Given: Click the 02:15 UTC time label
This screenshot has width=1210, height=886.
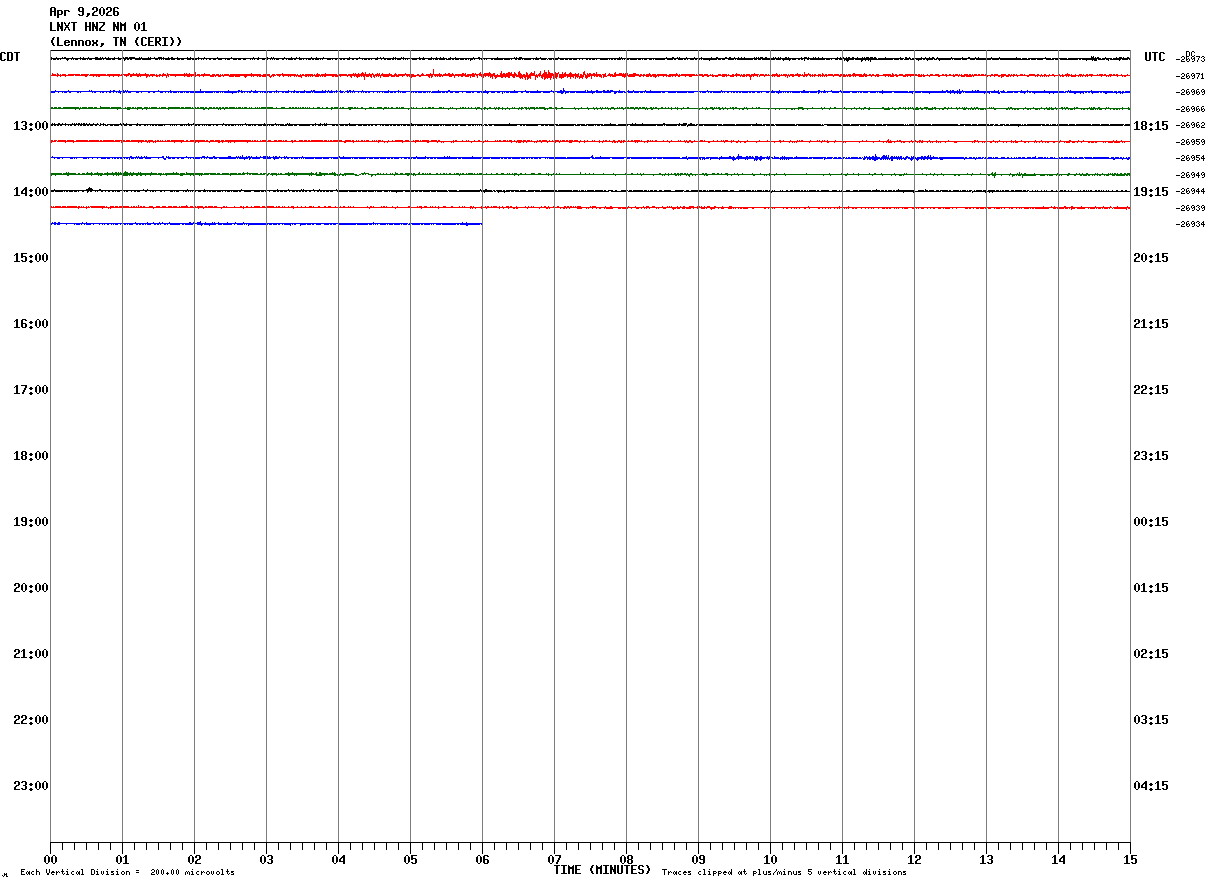Looking at the screenshot, I should click(1151, 654).
